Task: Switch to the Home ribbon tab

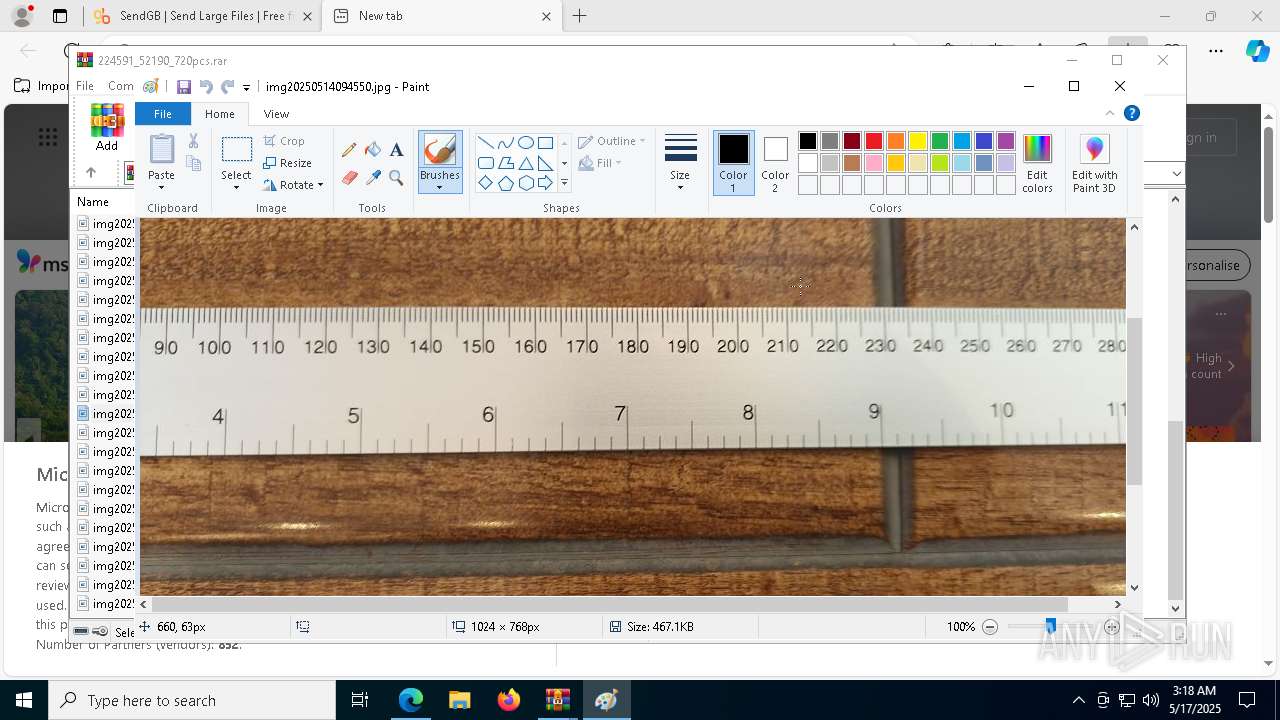Action: click(x=220, y=114)
